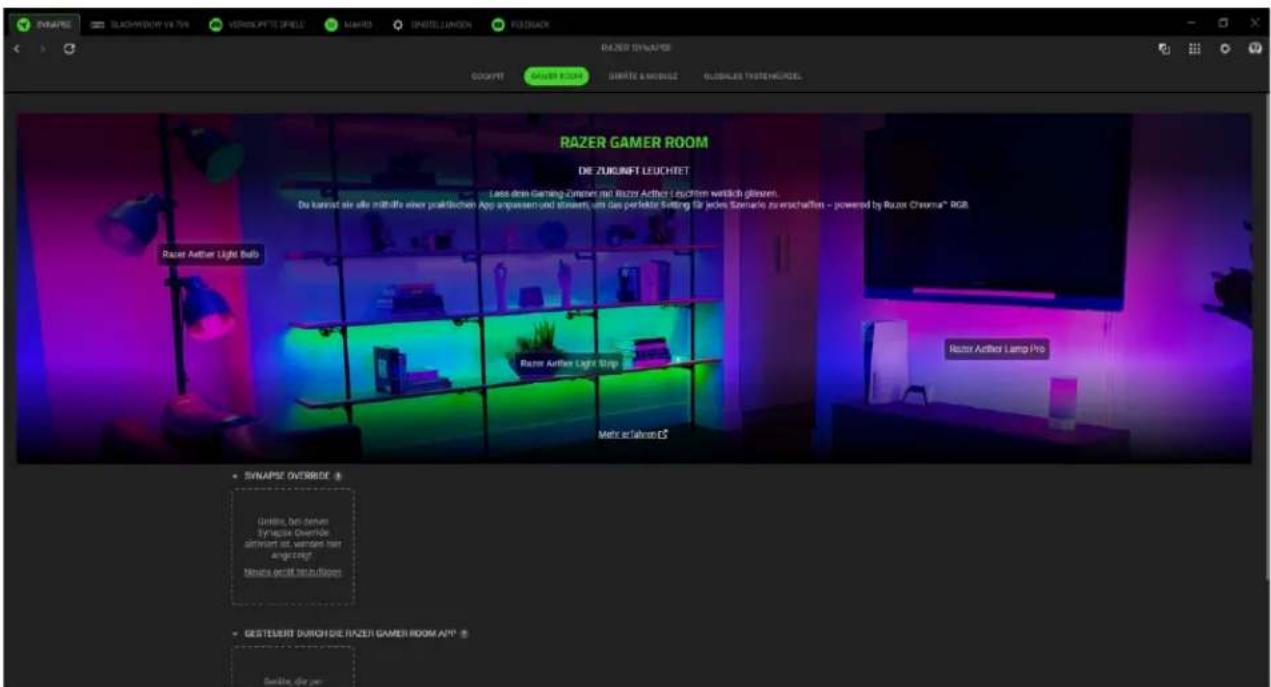
Task: Select the Cockpit navigation item
Action: (488, 76)
